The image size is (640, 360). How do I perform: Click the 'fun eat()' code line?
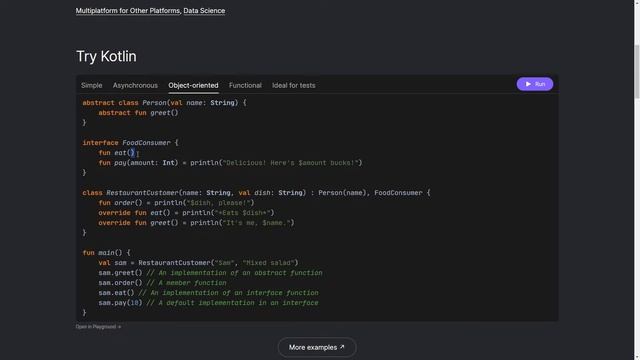click(x=116, y=153)
